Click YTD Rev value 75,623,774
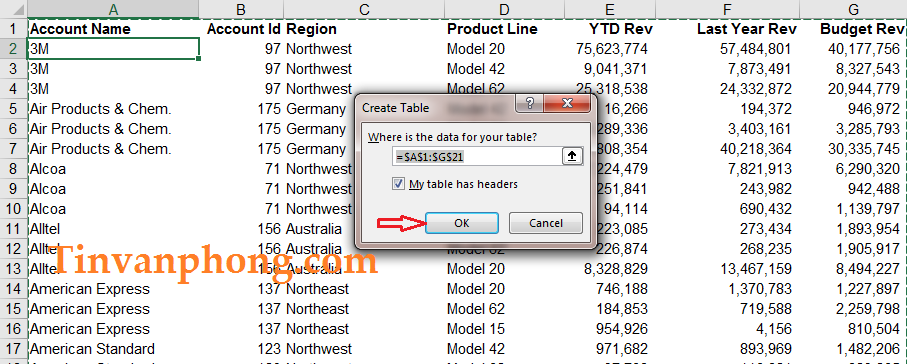Viewport: 907px width, 364px height. click(612, 49)
